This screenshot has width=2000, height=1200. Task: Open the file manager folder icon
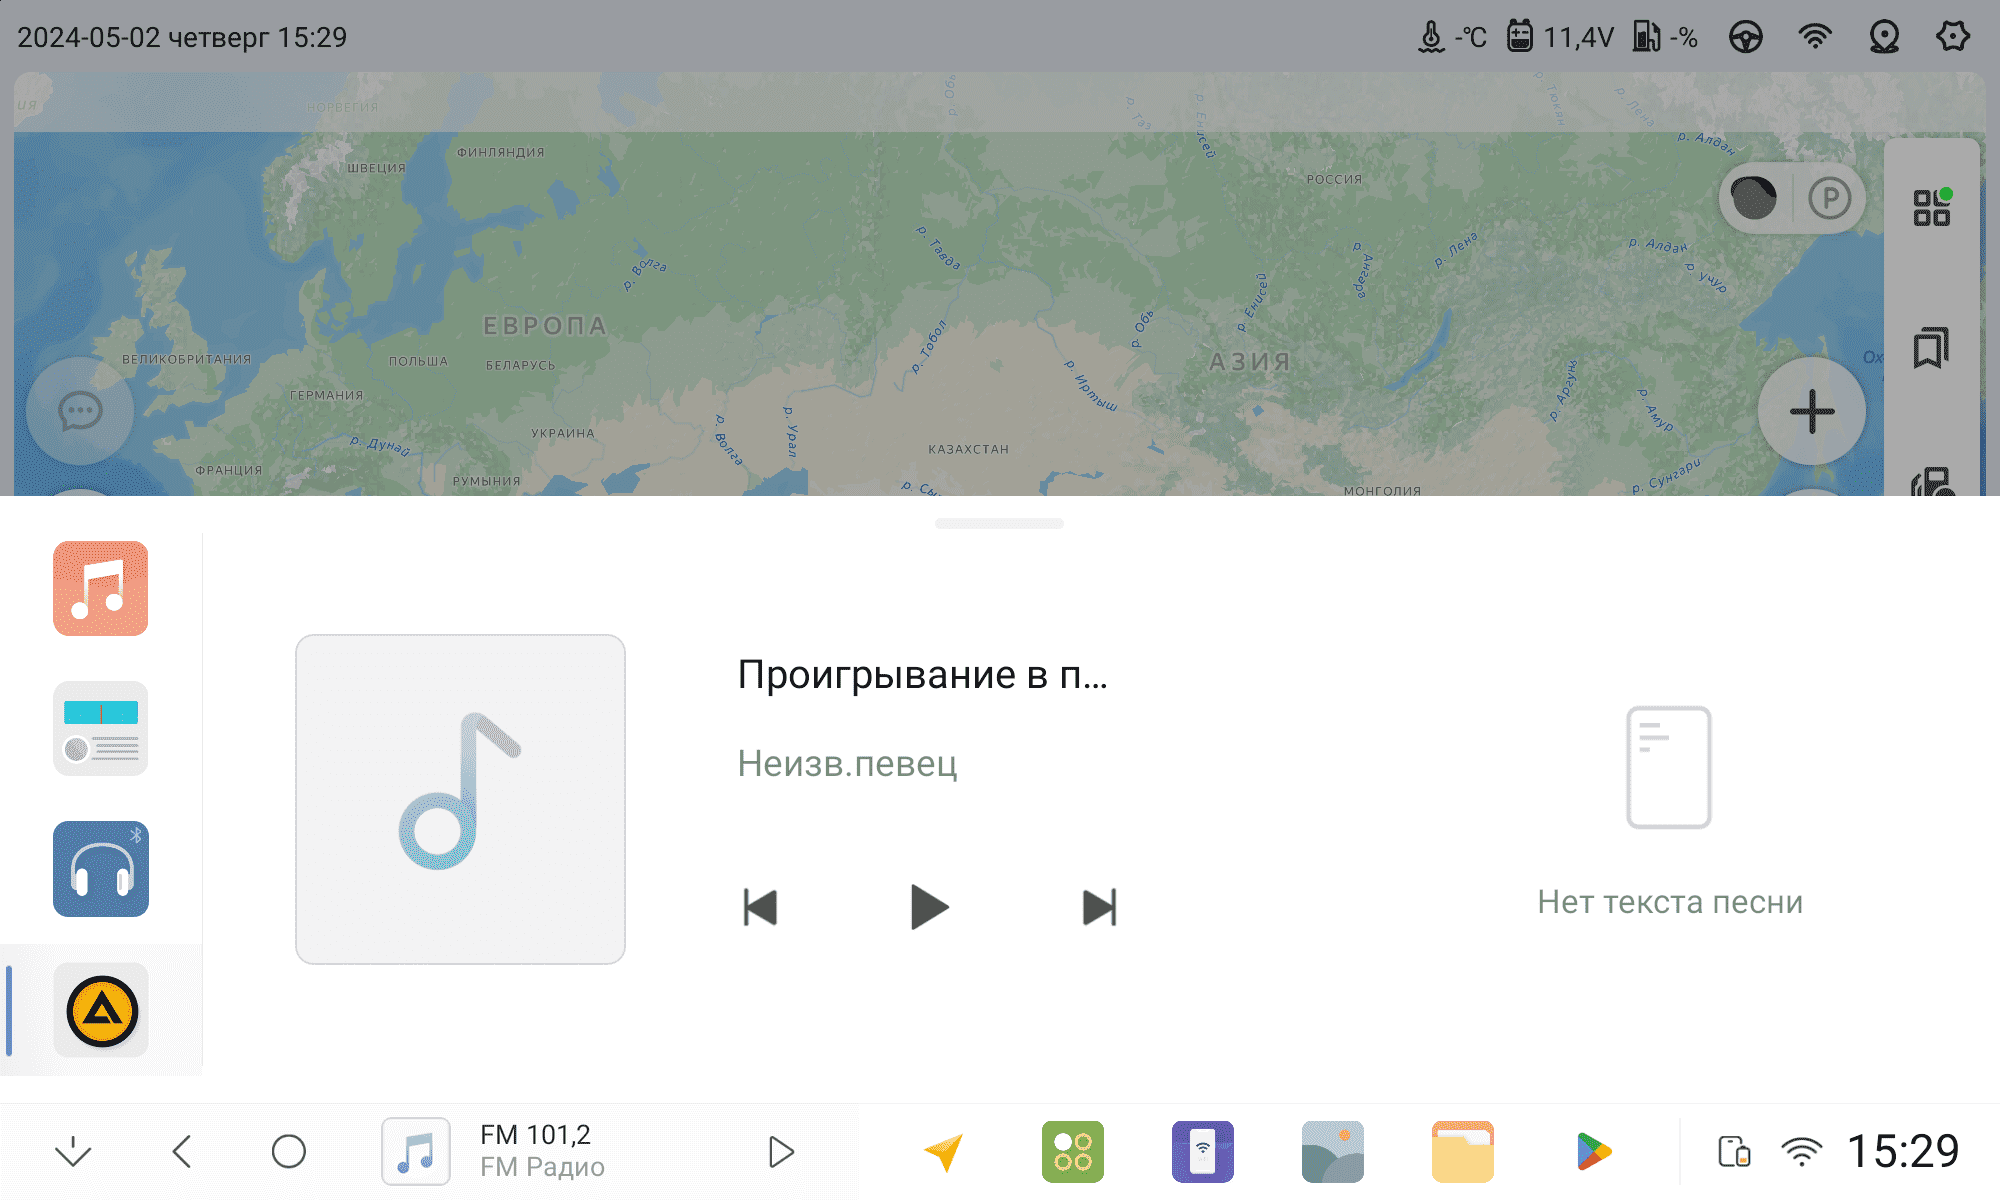click(1462, 1151)
